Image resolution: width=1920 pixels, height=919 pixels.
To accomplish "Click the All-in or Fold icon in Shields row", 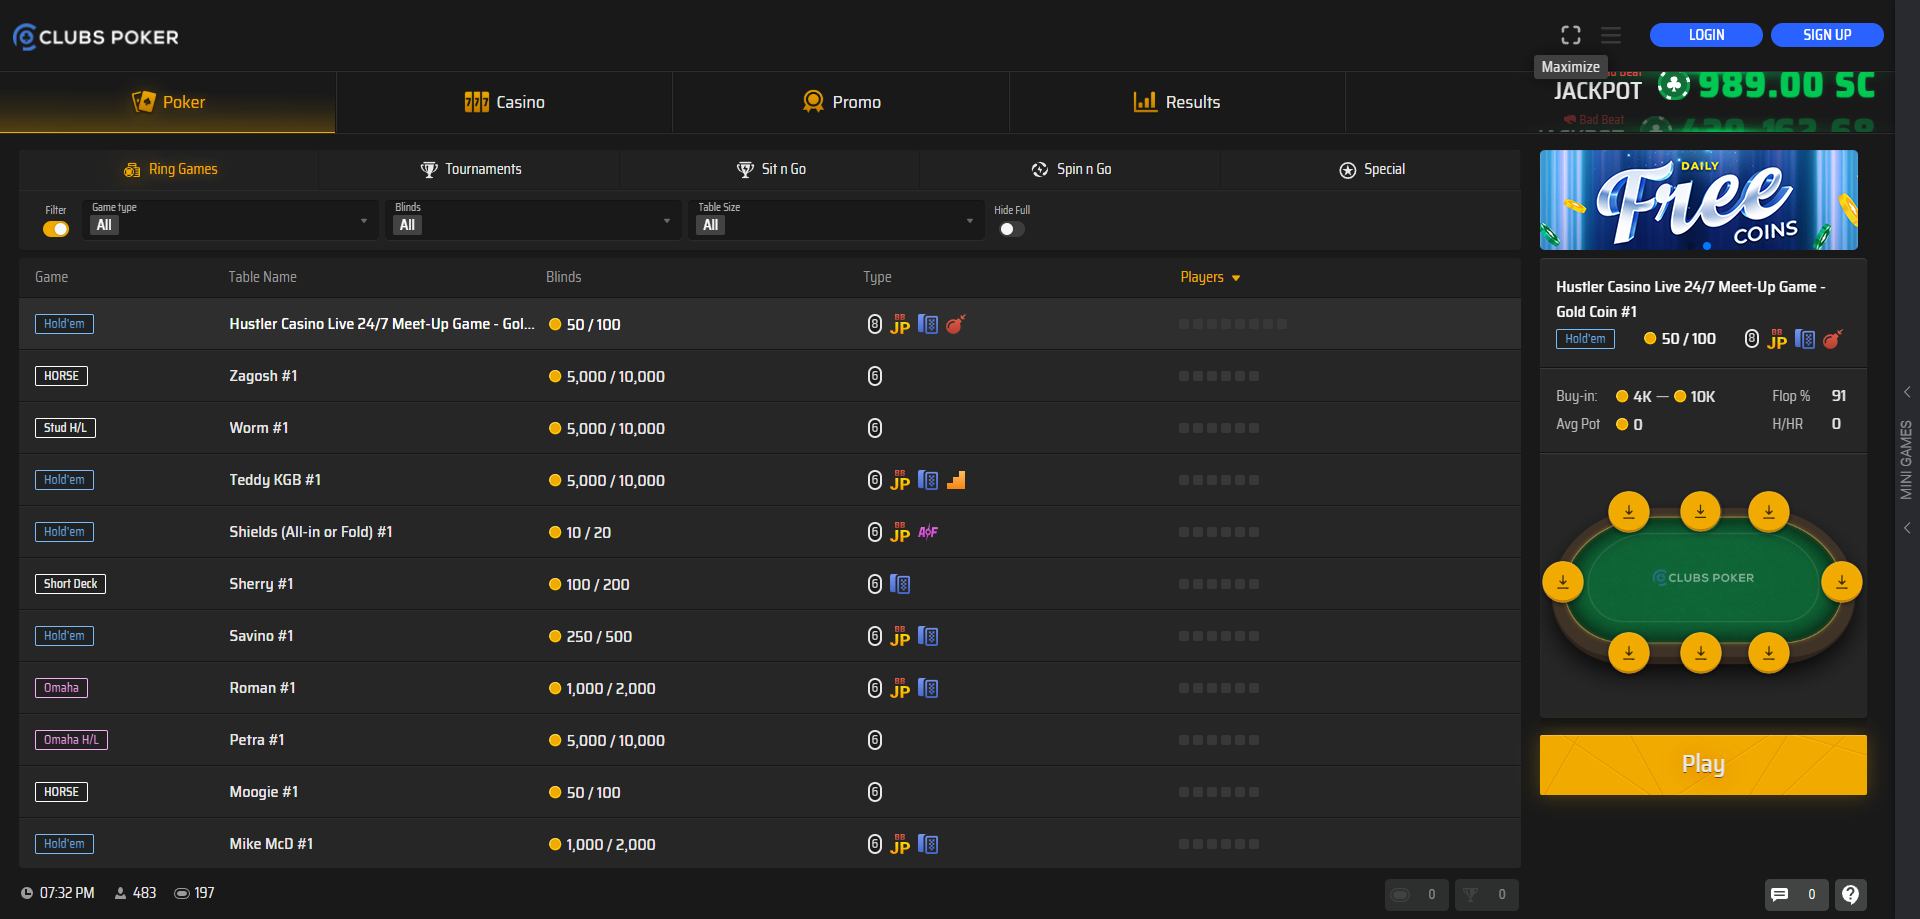I will (x=928, y=532).
